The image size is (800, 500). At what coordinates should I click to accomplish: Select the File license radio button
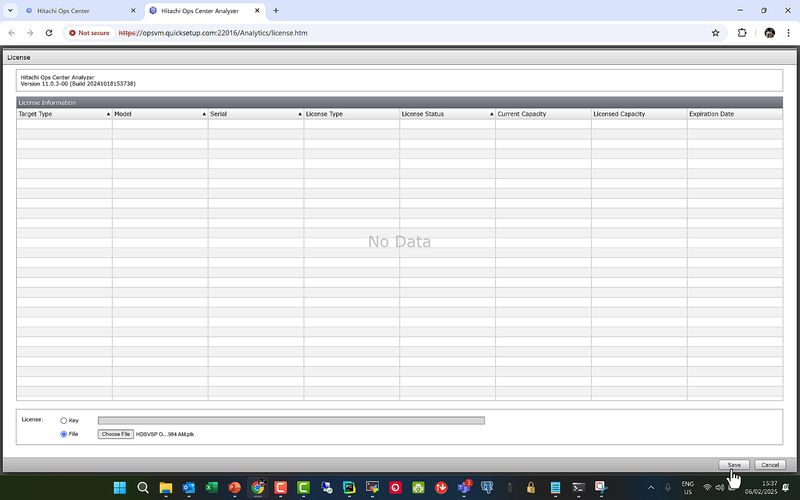[64, 434]
